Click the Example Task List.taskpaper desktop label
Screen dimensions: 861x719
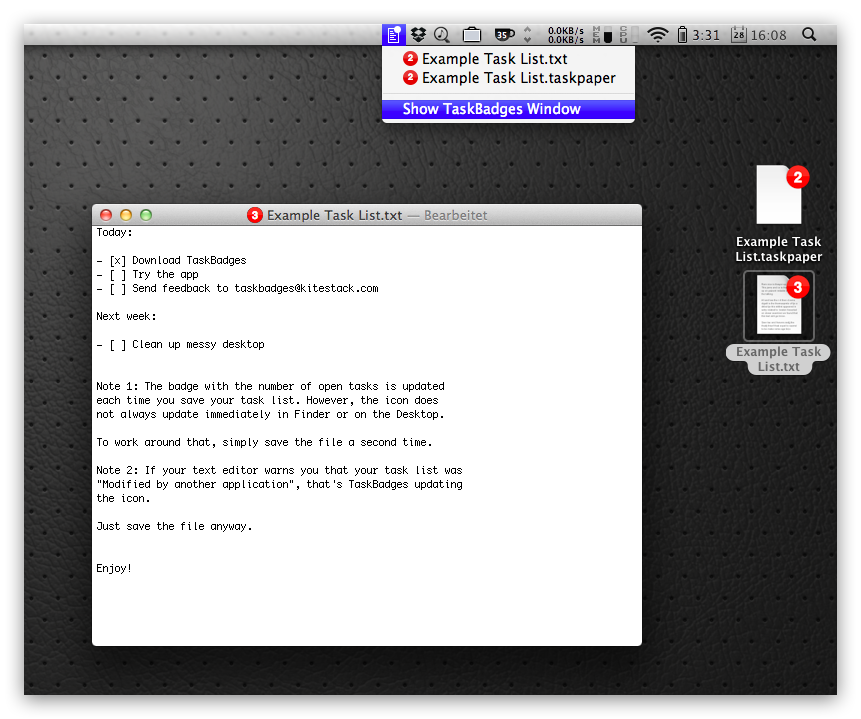click(779, 249)
